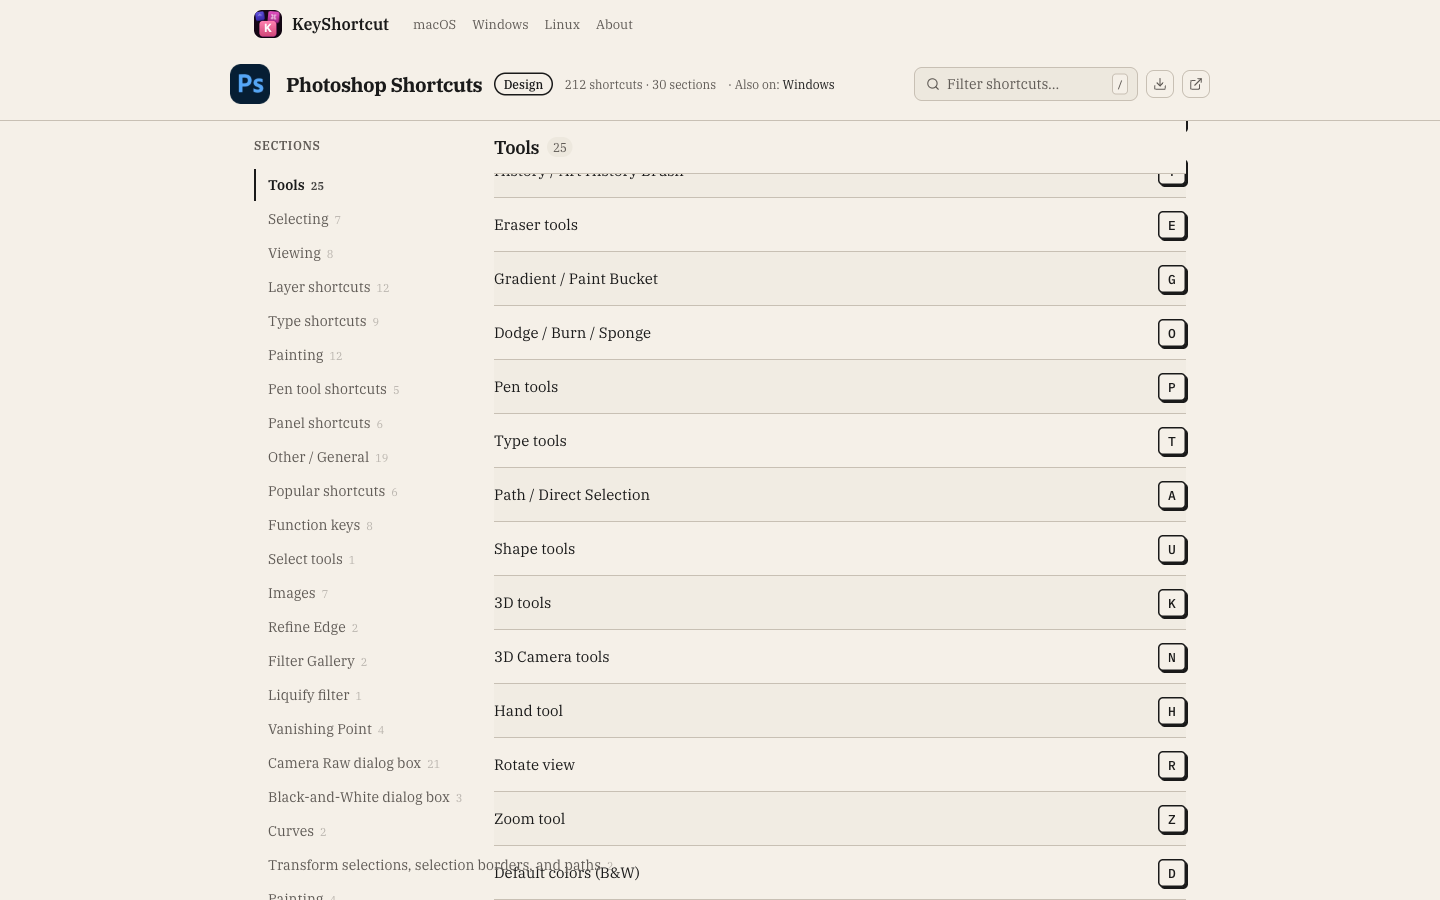Click the KeyShortcut site title
The height and width of the screenshot is (900, 1440).
point(340,24)
